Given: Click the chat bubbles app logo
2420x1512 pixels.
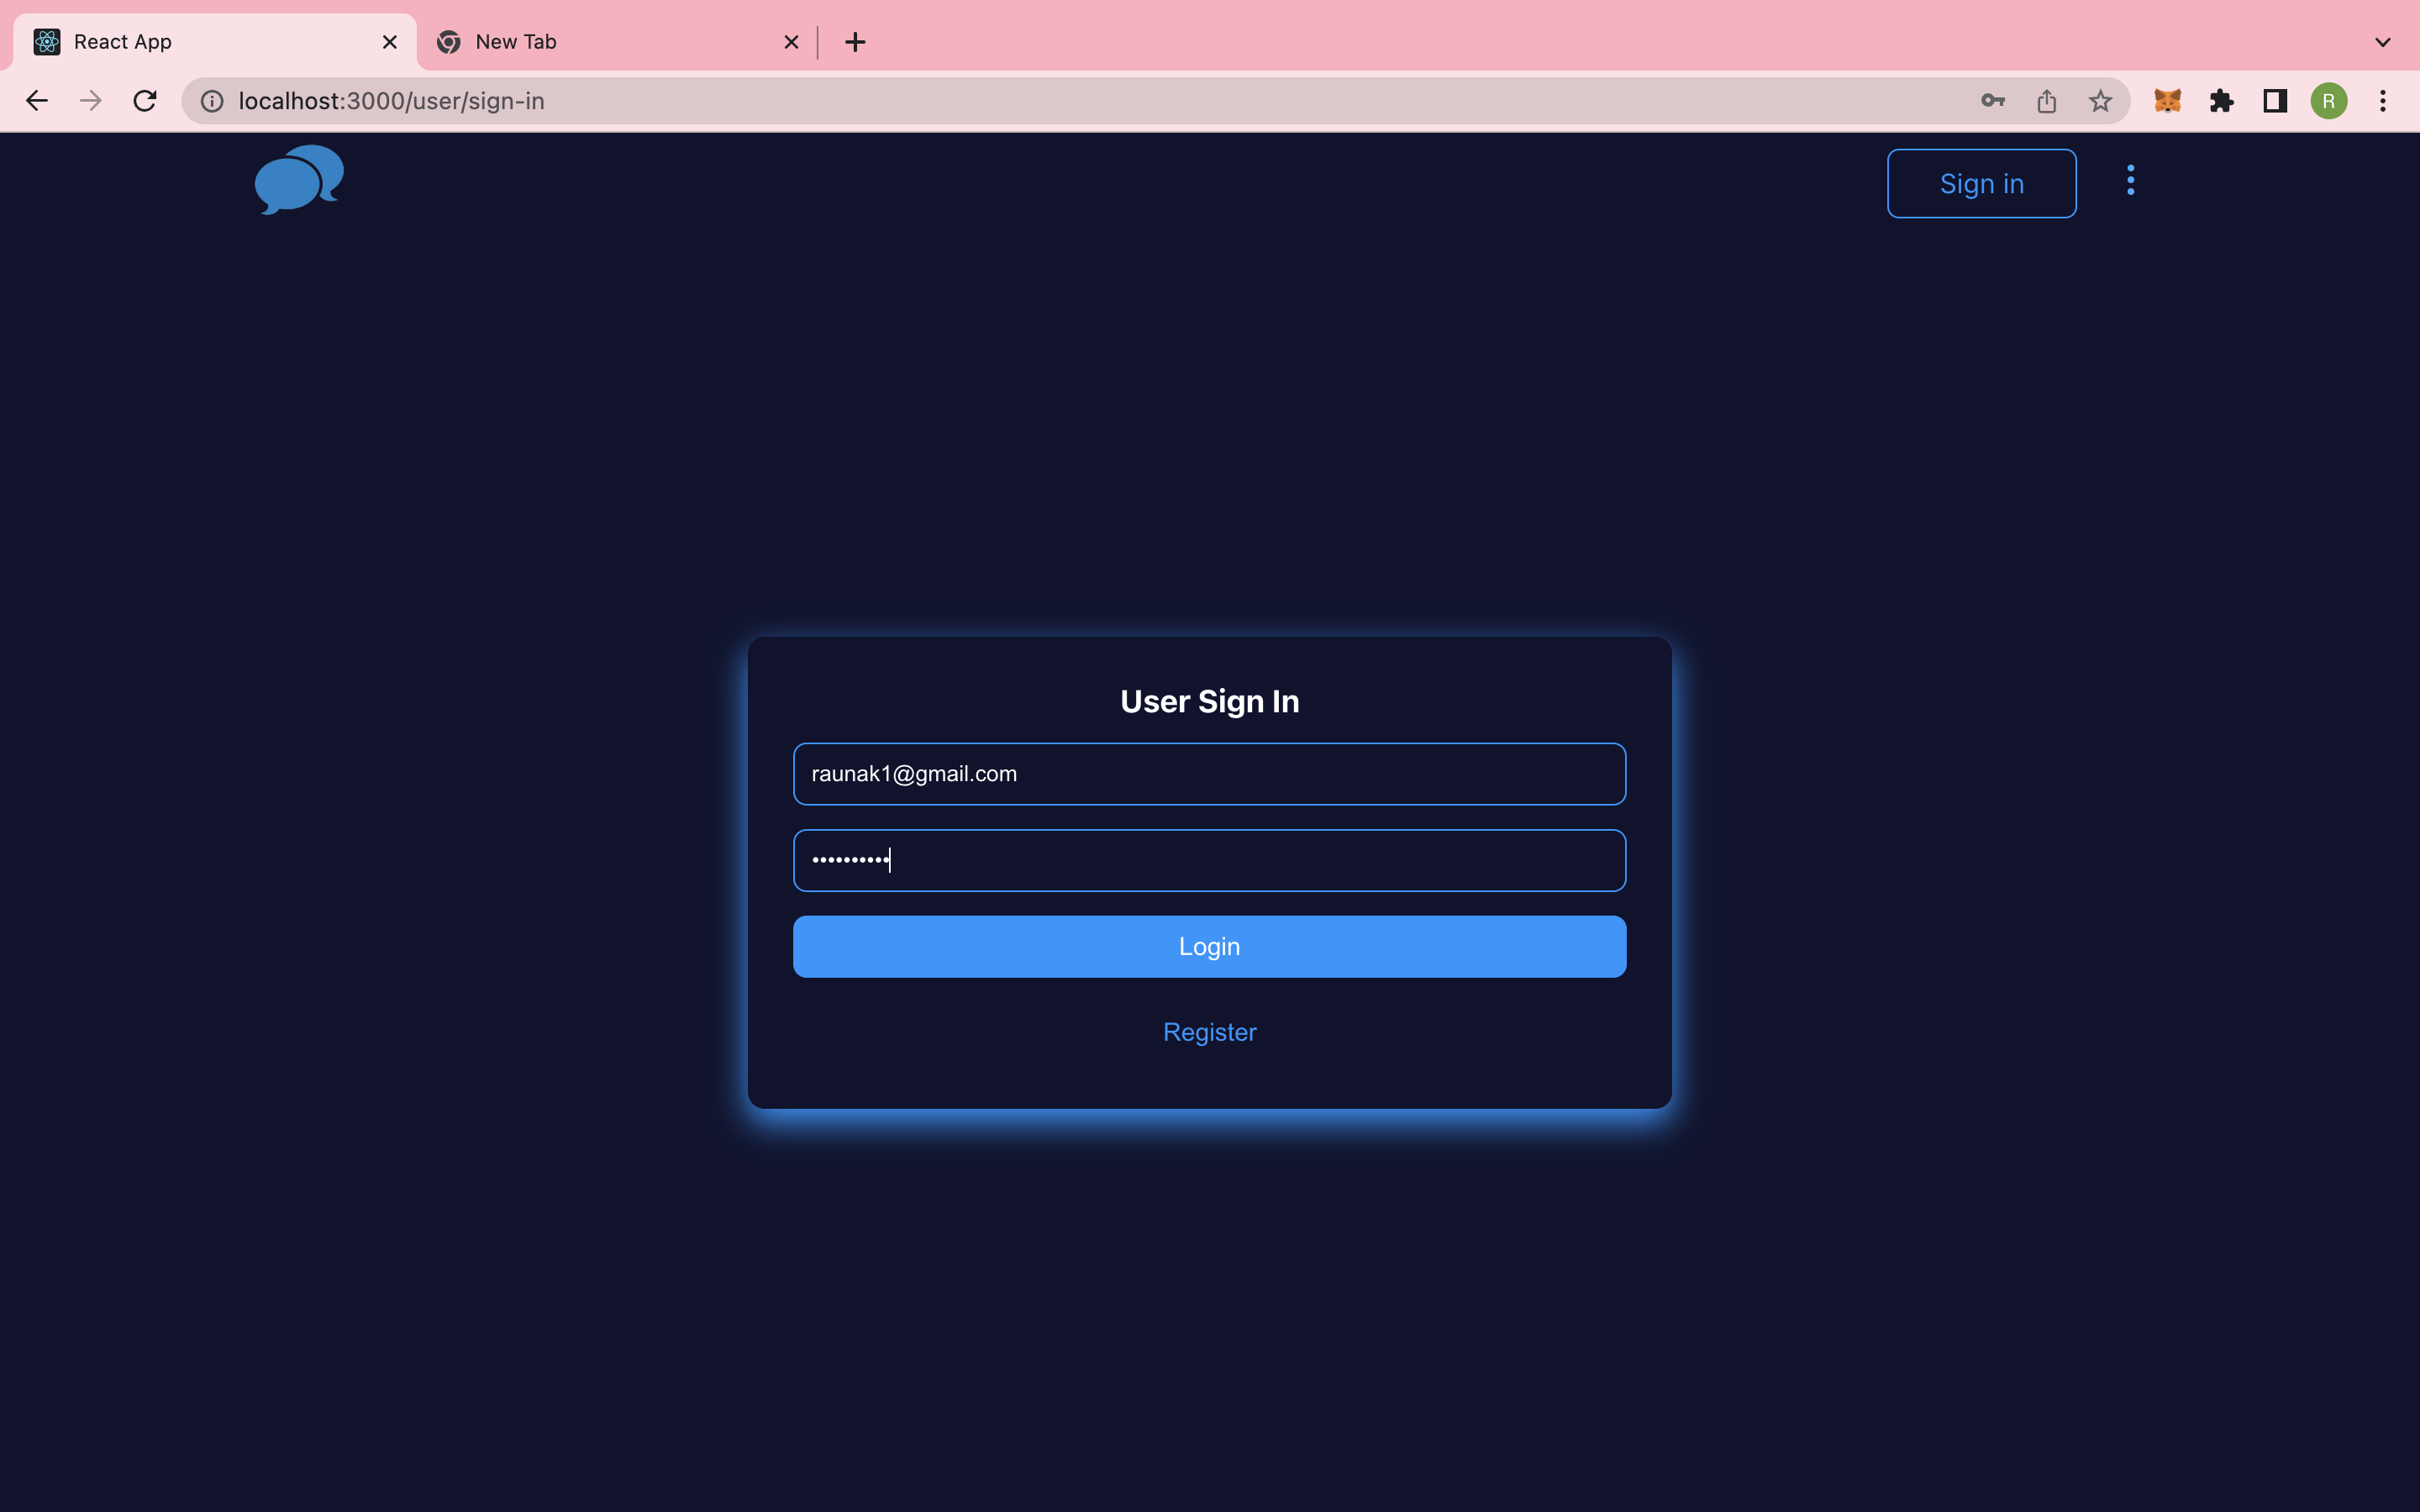Looking at the screenshot, I should pos(299,180).
